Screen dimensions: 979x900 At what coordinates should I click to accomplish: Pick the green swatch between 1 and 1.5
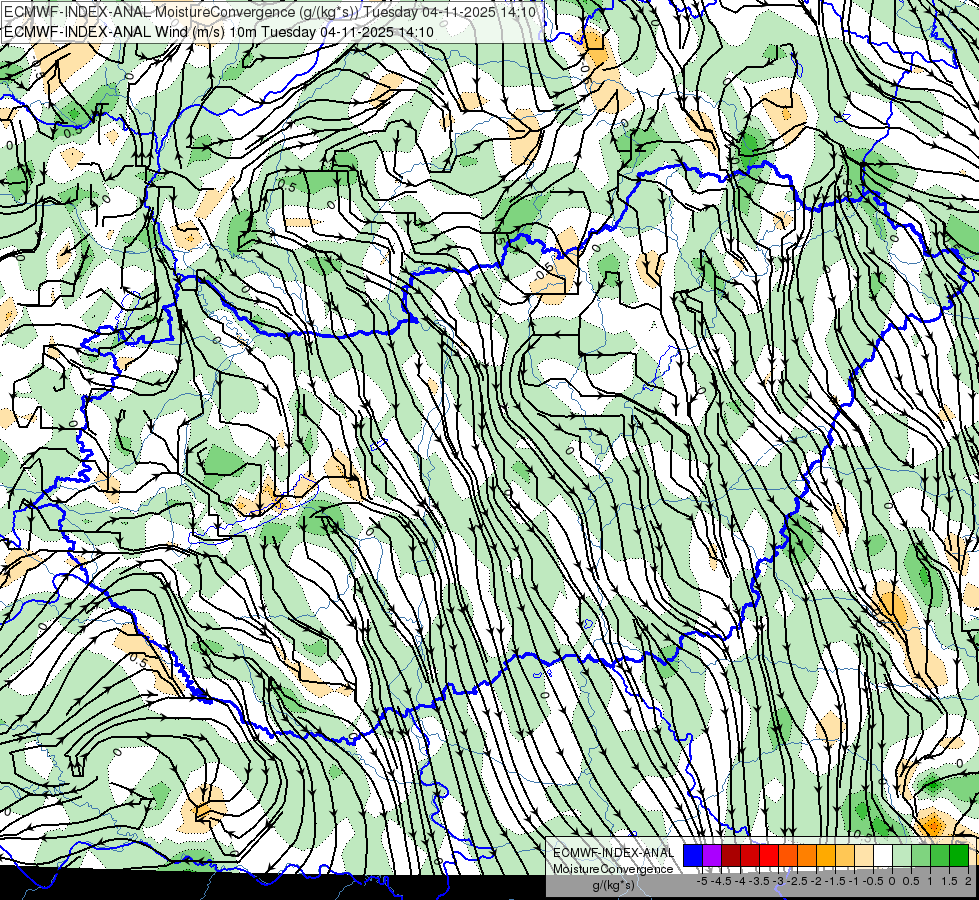point(940,855)
